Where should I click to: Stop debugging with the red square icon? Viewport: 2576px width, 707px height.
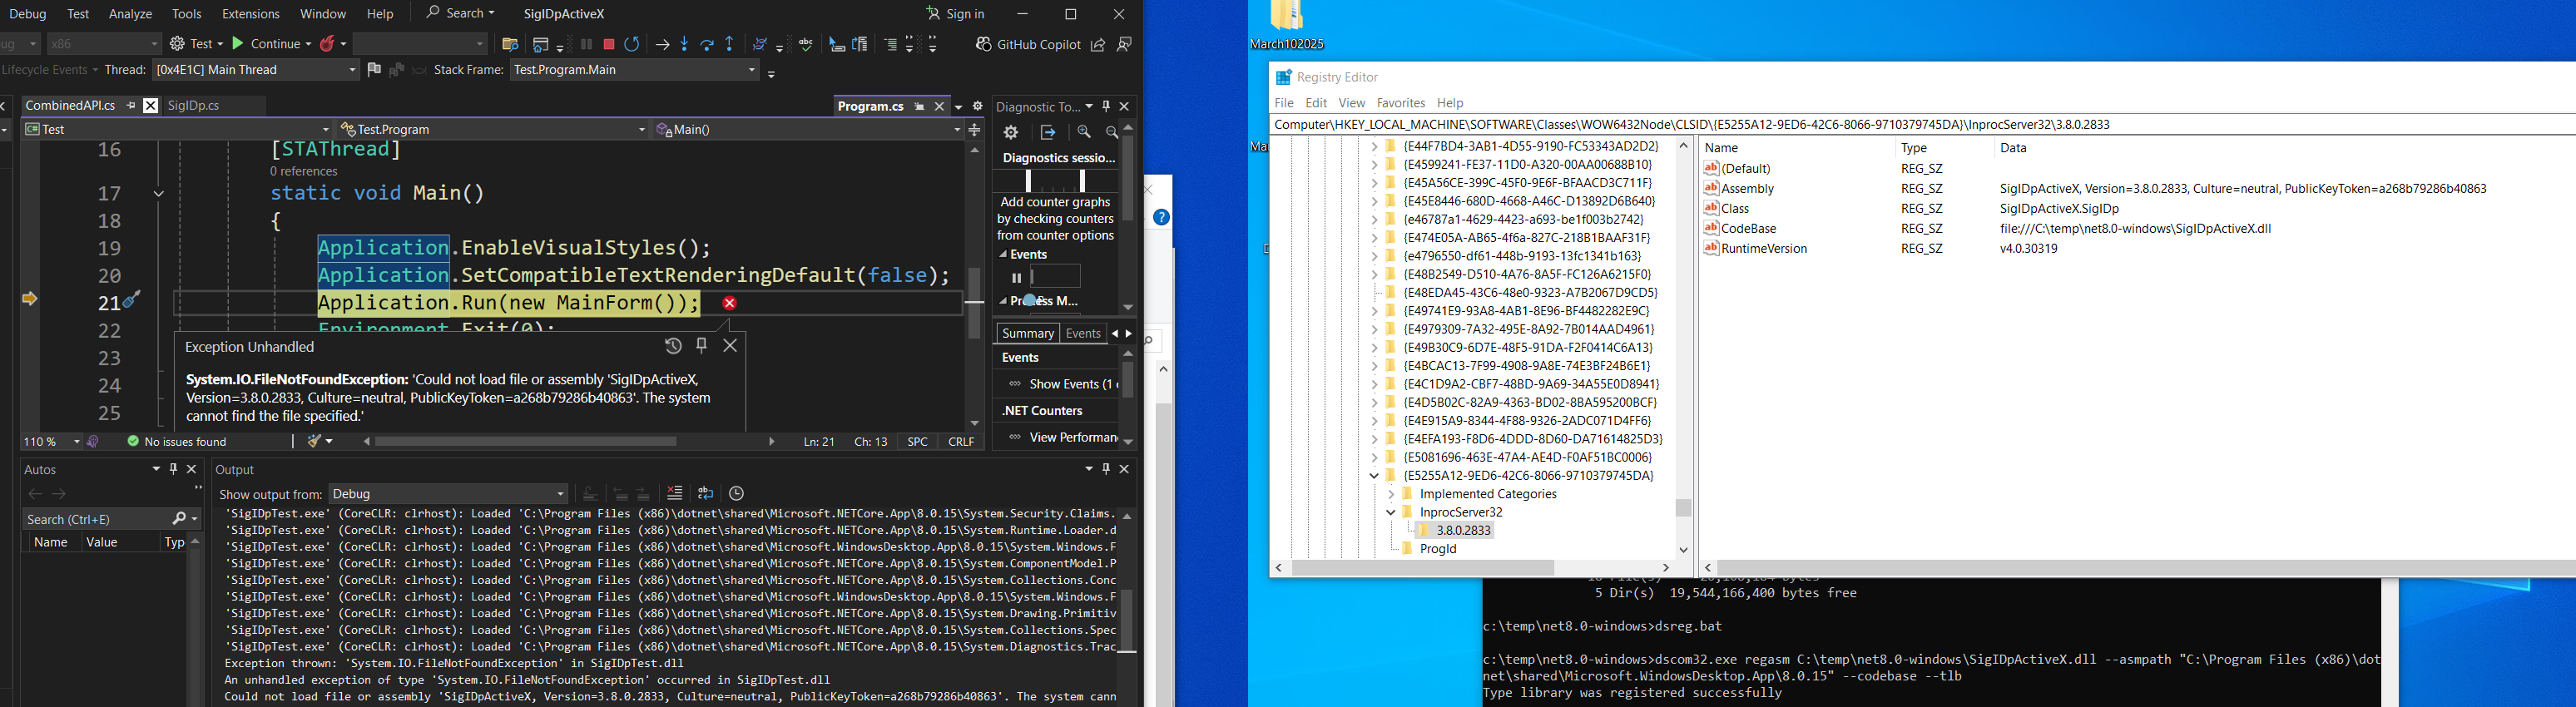(609, 44)
